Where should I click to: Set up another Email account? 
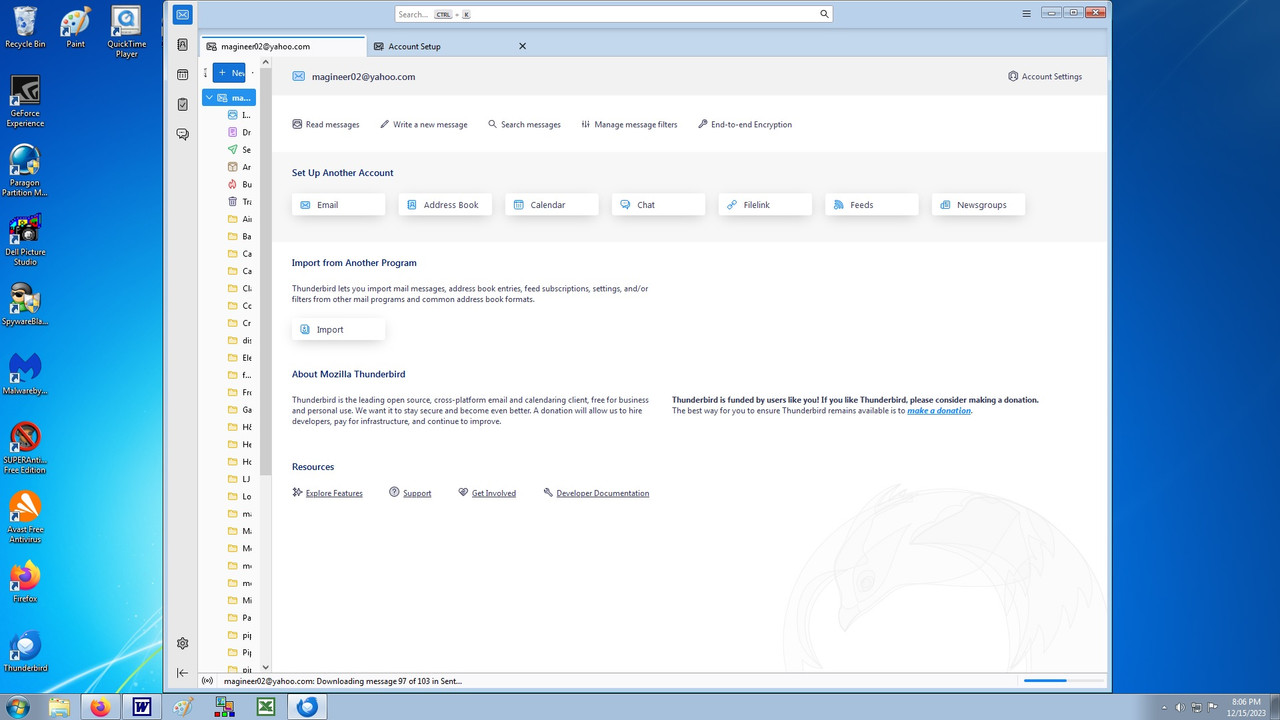click(x=339, y=205)
